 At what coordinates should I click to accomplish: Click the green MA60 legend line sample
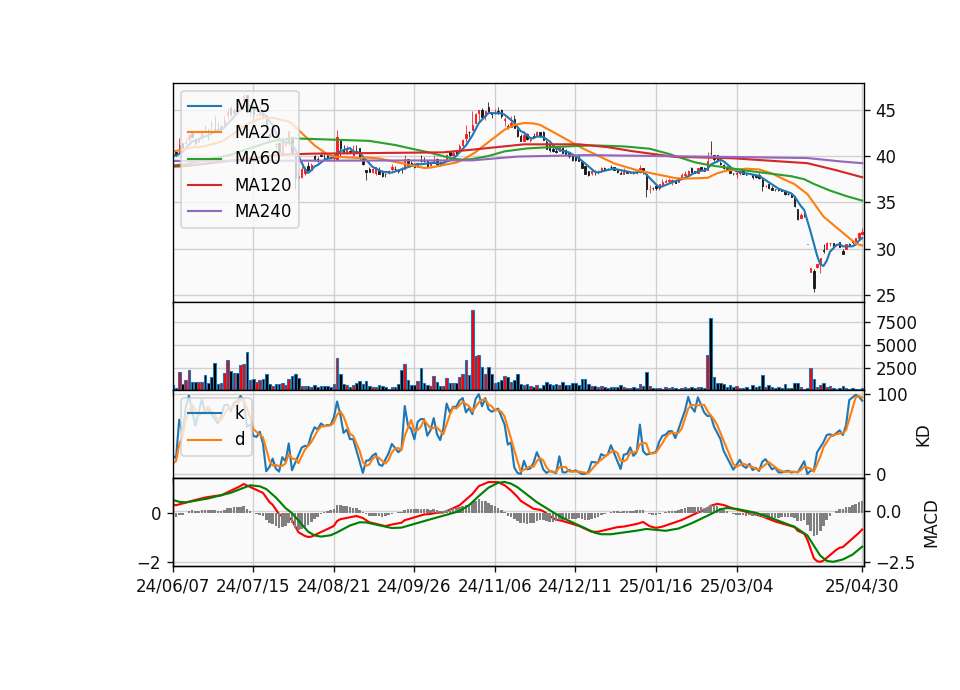point(204,159)
